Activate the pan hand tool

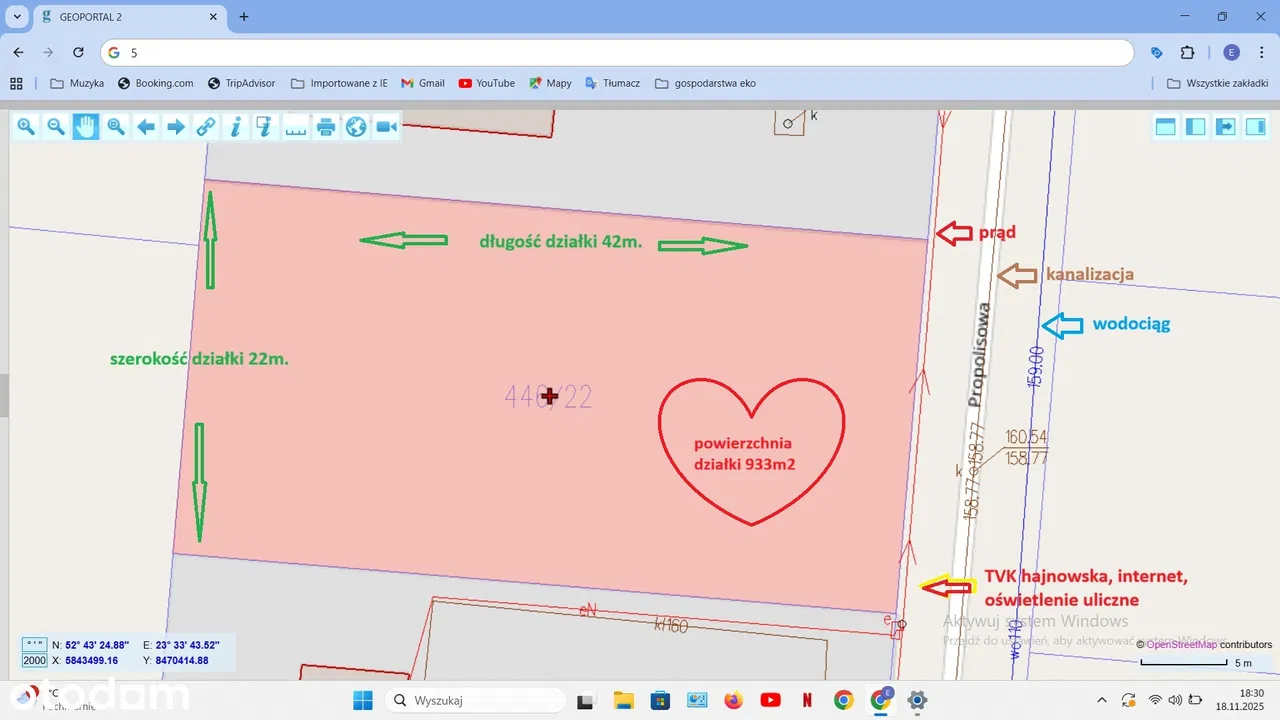click(86, 126)
